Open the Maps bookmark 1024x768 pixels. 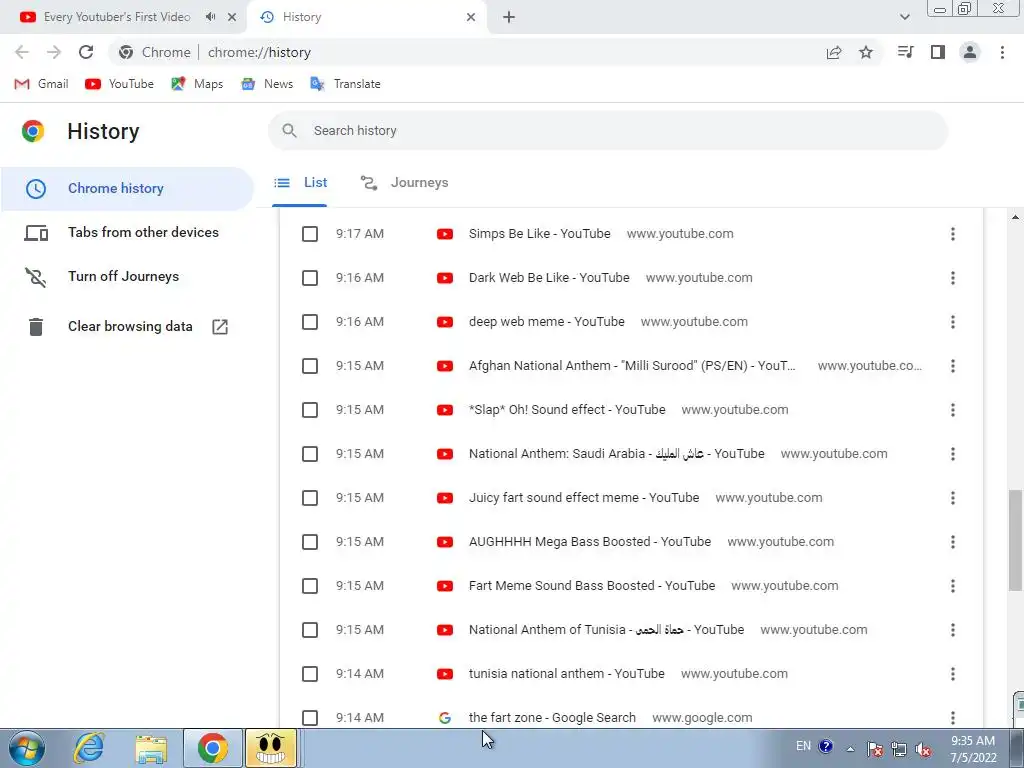tap(197, 84)
